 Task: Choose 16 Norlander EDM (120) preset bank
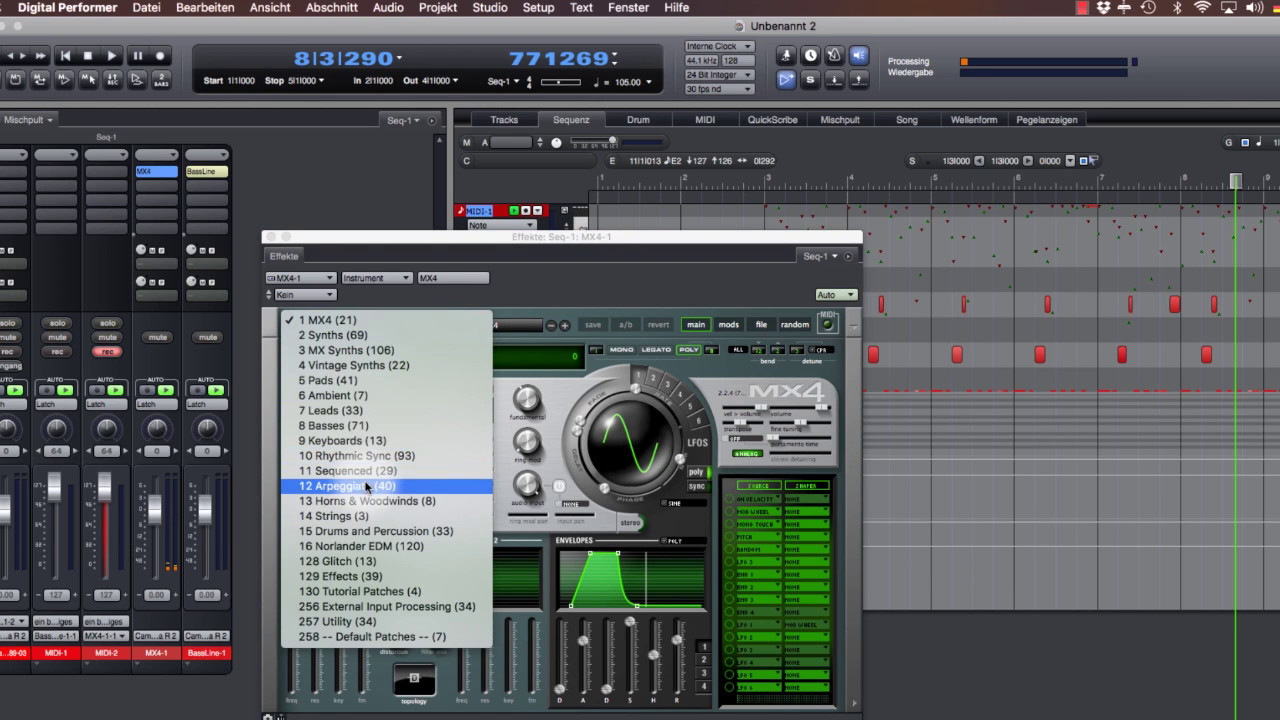point(387,546)
